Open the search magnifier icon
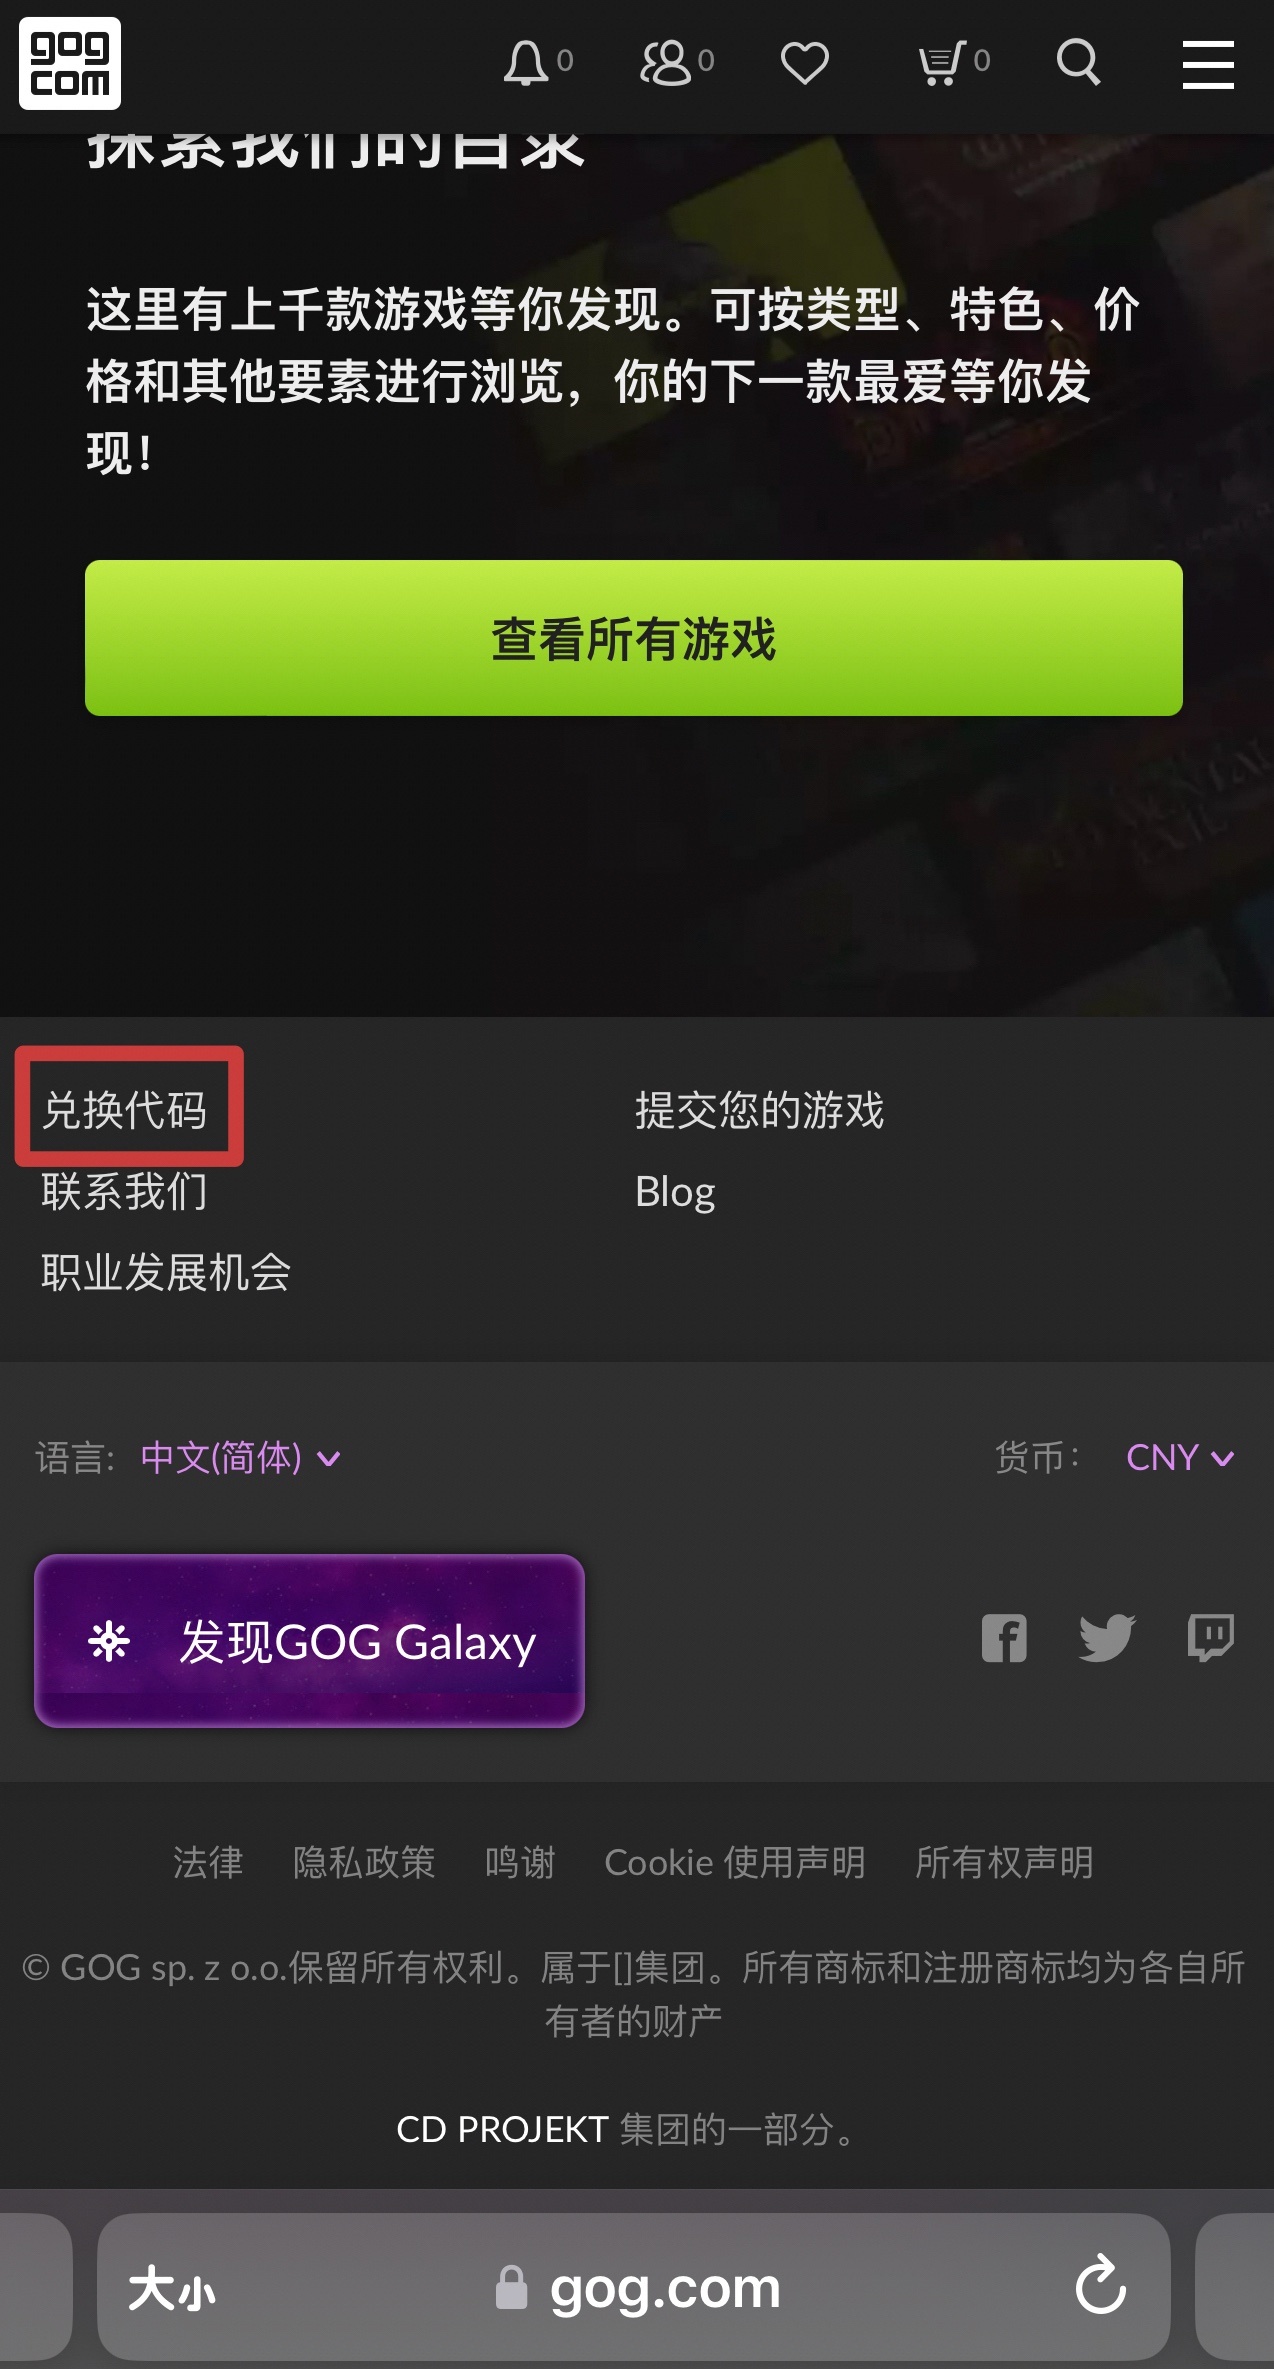 1078,63
